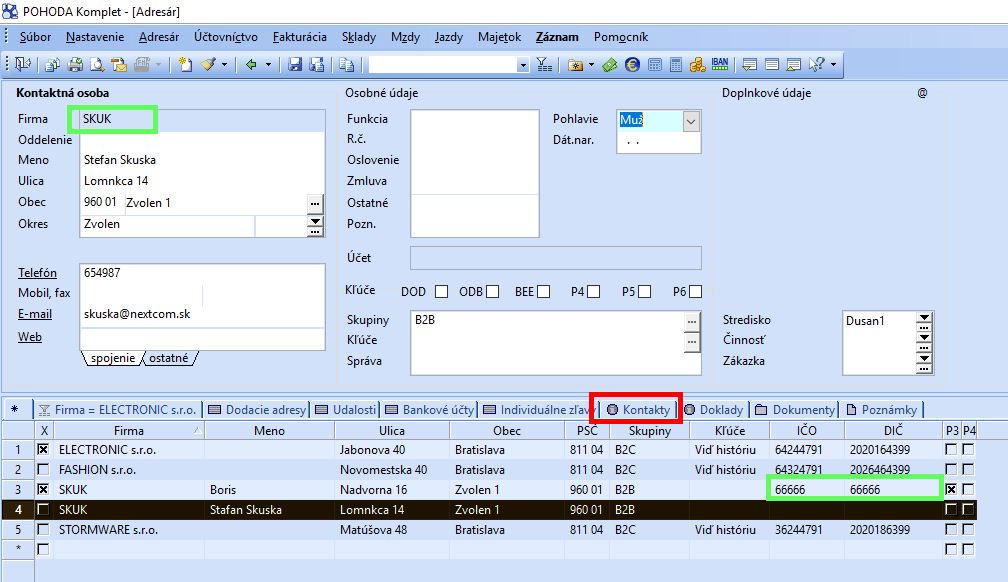Tick the ODB key checkbox
Viewport: 1008px width, 582px height.
[x=492, y=292]
